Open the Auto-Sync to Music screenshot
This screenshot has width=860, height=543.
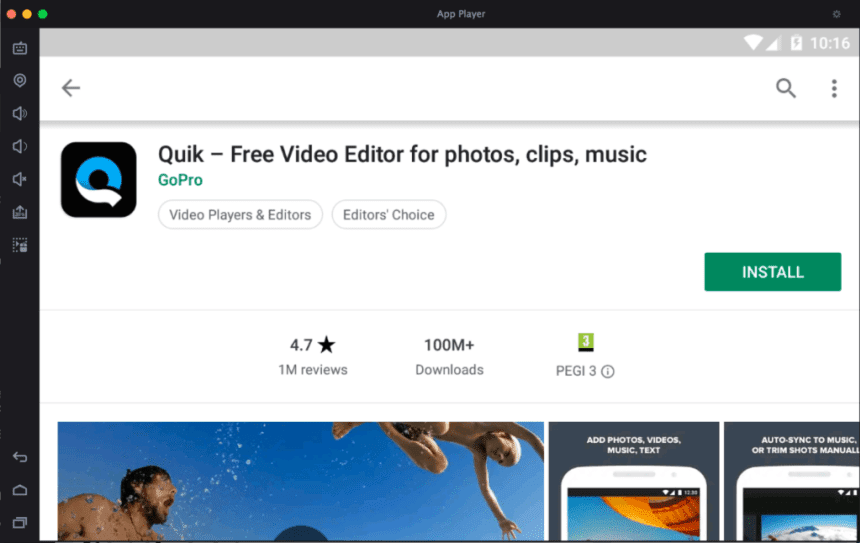(791, 481)
